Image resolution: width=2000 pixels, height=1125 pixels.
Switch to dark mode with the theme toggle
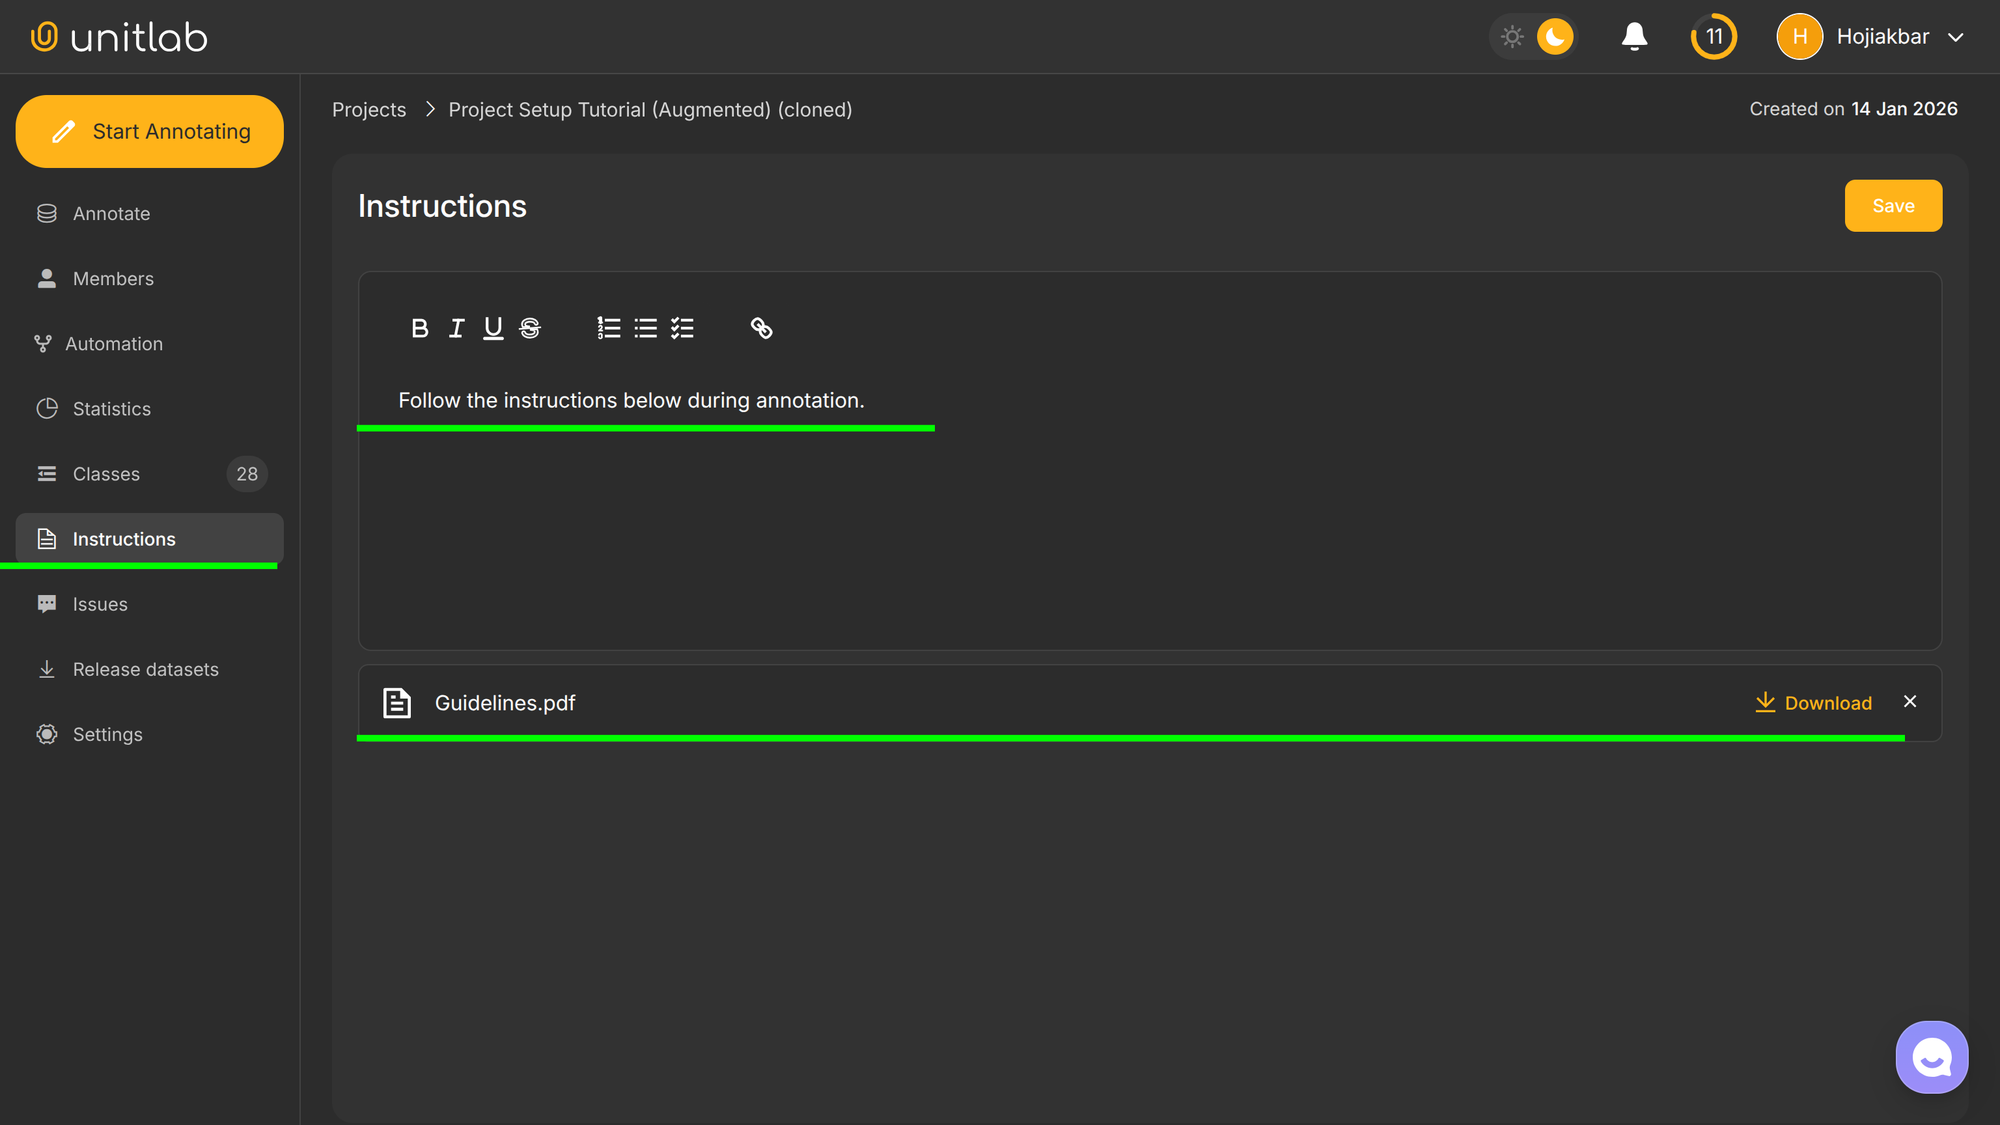pyautogui.click(x=1552, y=36)
